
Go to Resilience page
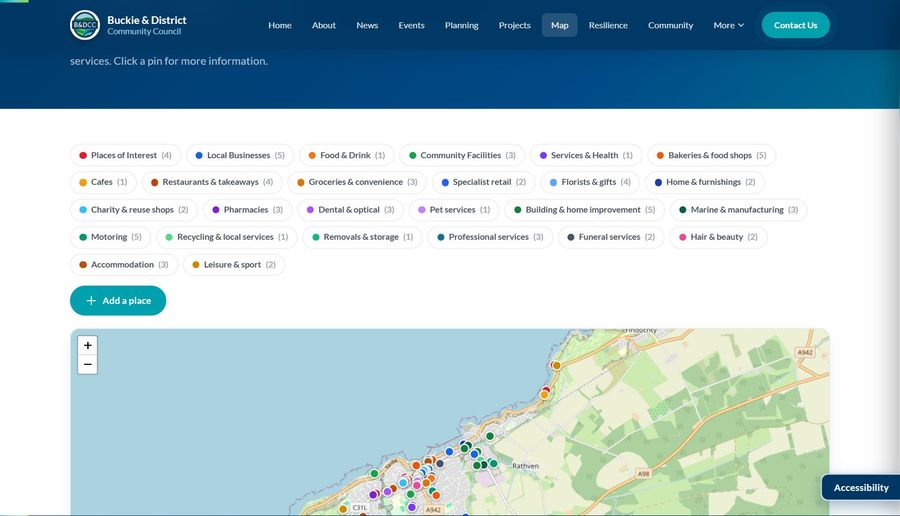click(x=608, y=25)
